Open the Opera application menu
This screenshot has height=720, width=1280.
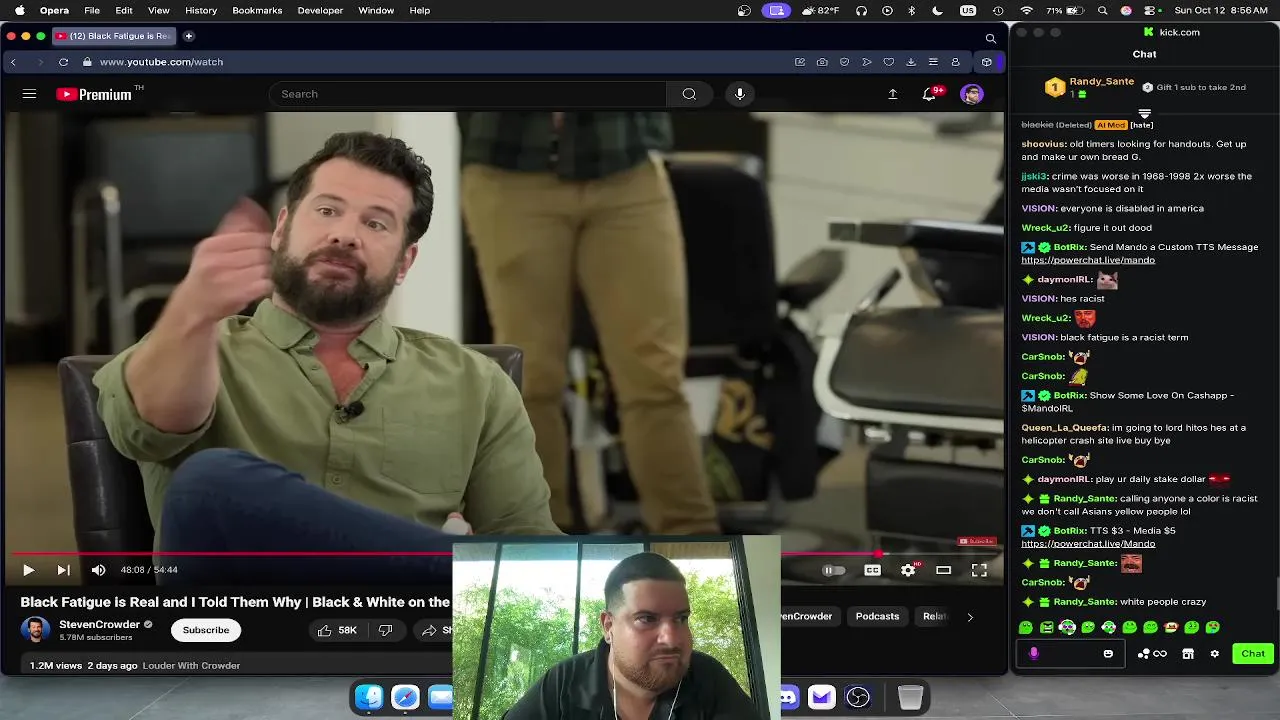(54, 10)
